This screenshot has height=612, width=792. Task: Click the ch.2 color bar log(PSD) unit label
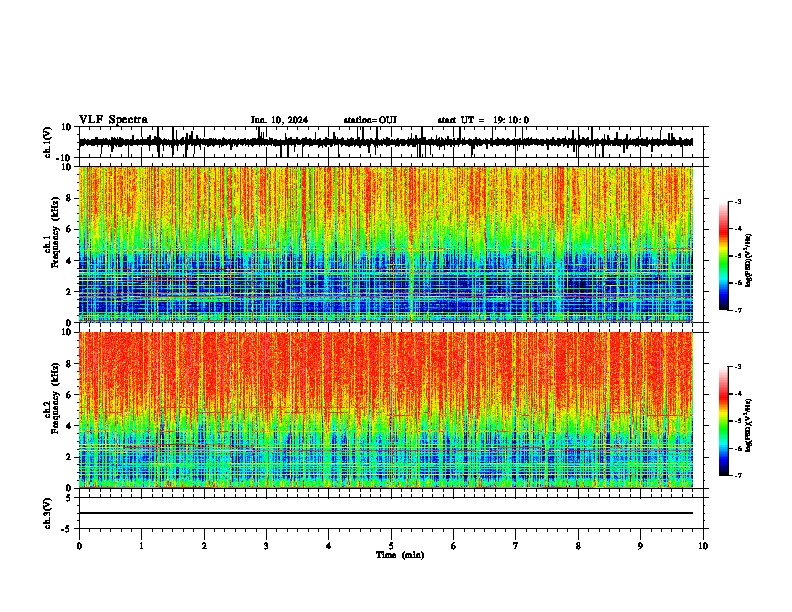(x=748, y=425)
